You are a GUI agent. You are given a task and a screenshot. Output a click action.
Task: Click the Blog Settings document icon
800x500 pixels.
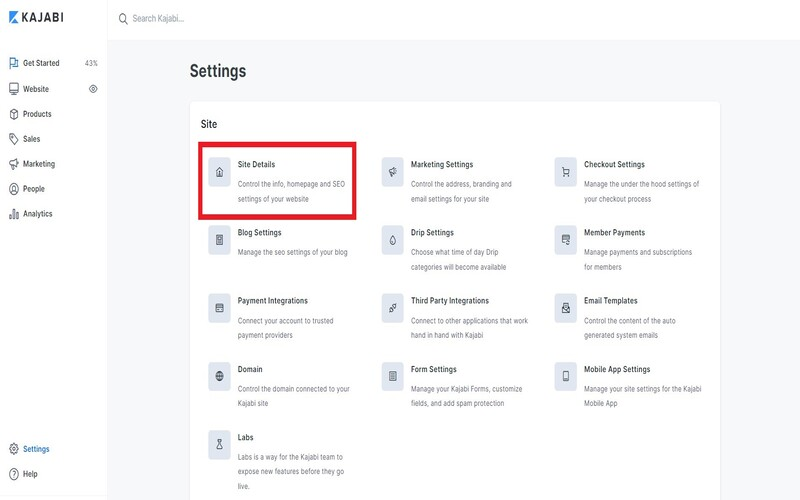(219, 240)
